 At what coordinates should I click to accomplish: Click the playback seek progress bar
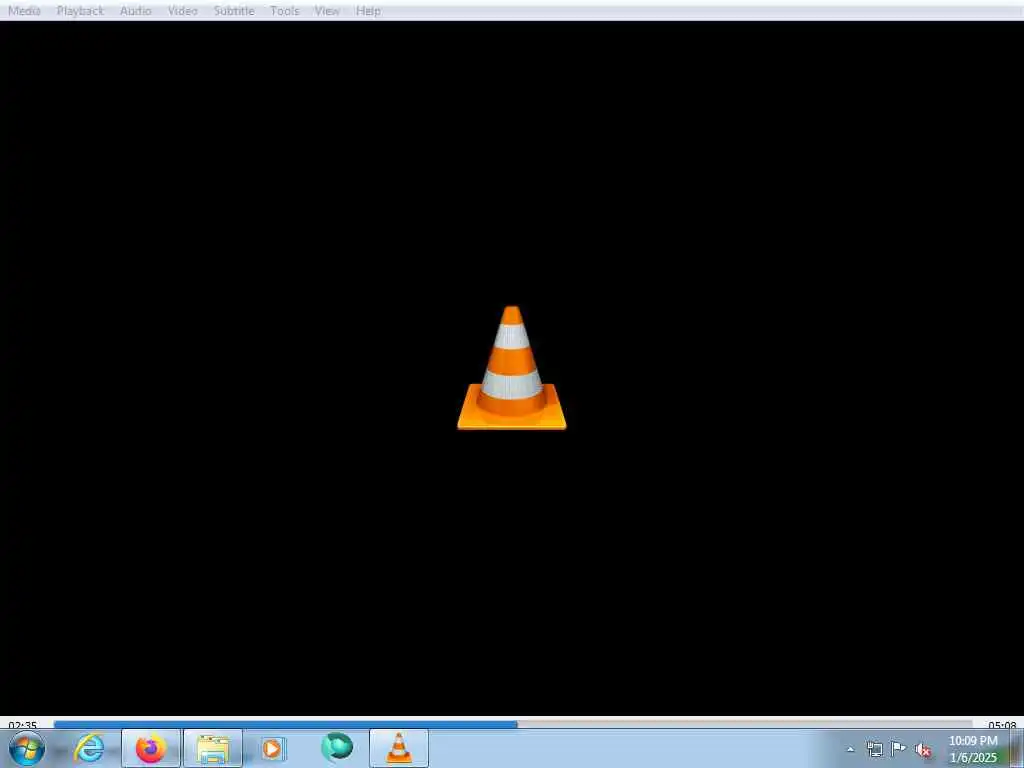[x=513, y=724]
